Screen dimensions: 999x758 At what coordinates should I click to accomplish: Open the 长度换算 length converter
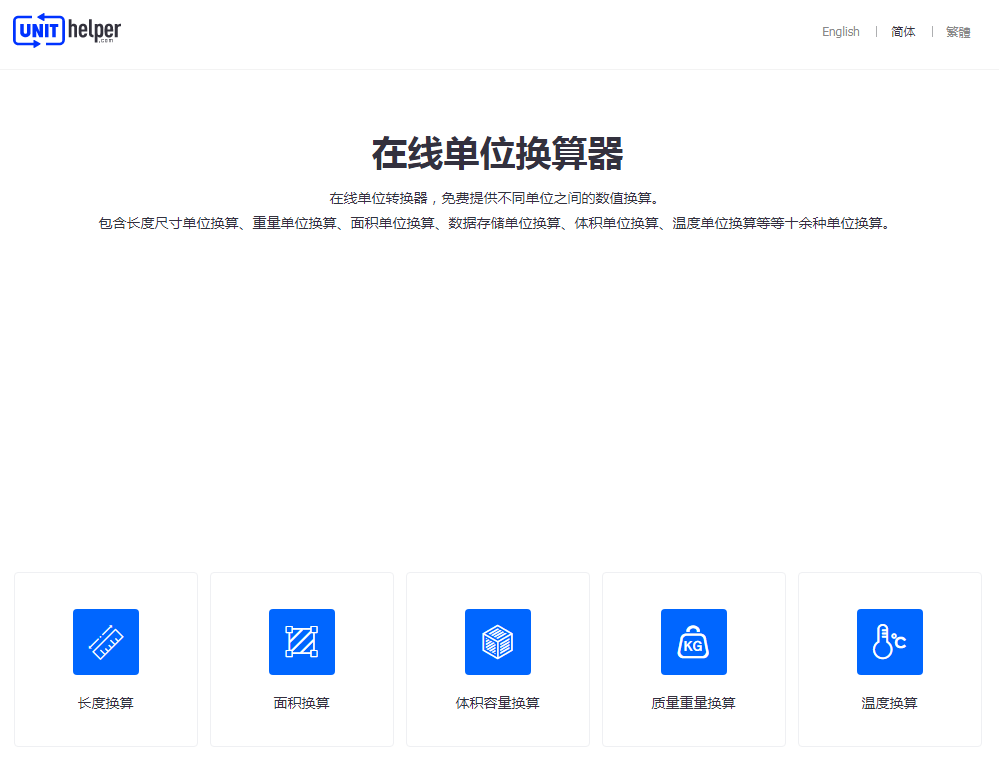pyautogui.click(x=105, y=703)
